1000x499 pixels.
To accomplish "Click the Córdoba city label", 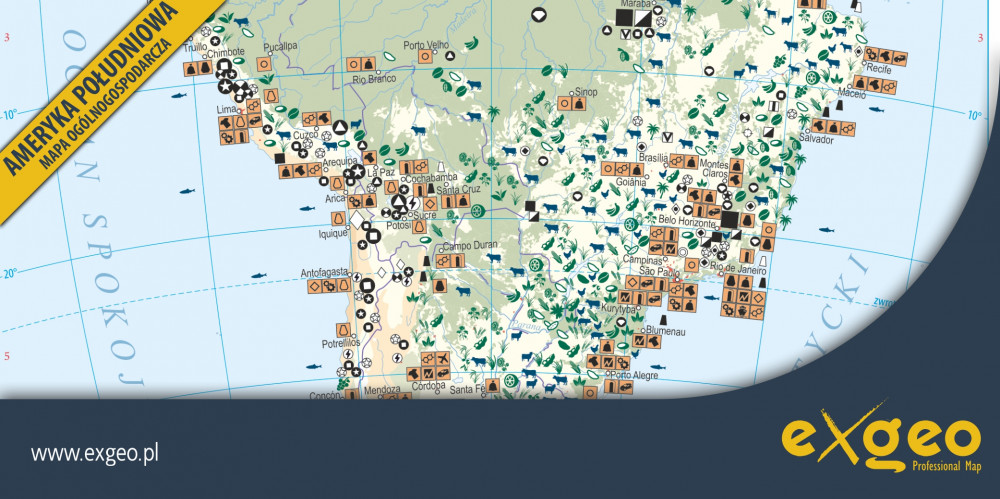I will (x=428, y=385).
